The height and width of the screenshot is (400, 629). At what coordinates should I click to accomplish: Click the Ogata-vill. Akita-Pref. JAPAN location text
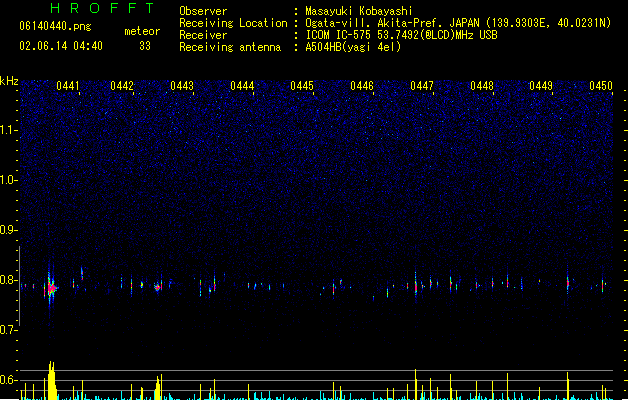point(458,23)
